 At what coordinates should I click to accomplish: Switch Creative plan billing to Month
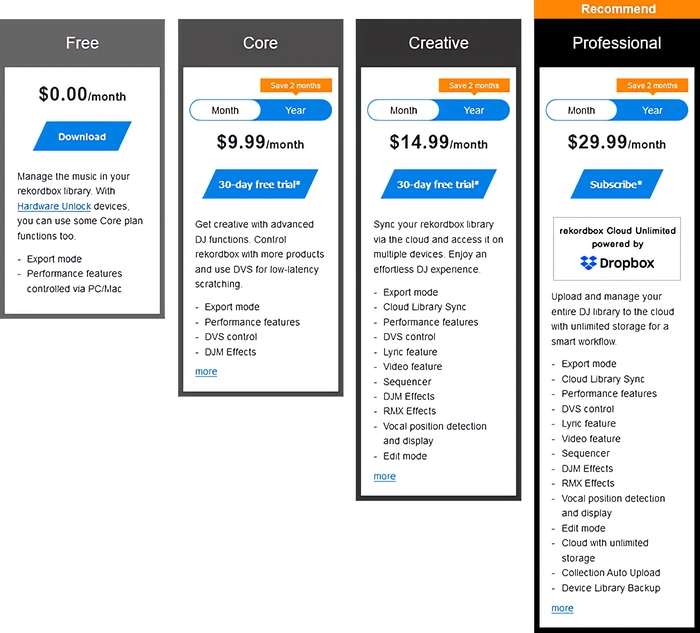point(404,110)
